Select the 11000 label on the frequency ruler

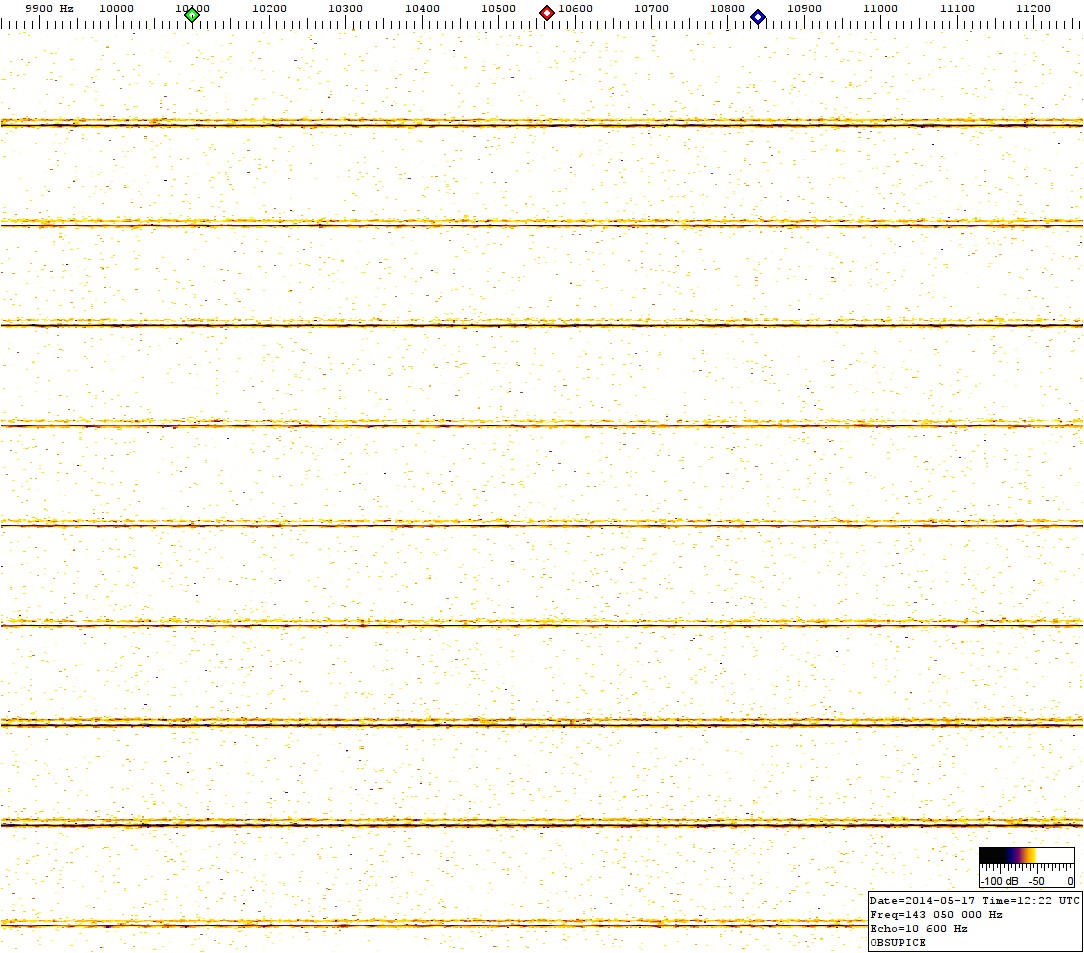(x=880, y=8)
